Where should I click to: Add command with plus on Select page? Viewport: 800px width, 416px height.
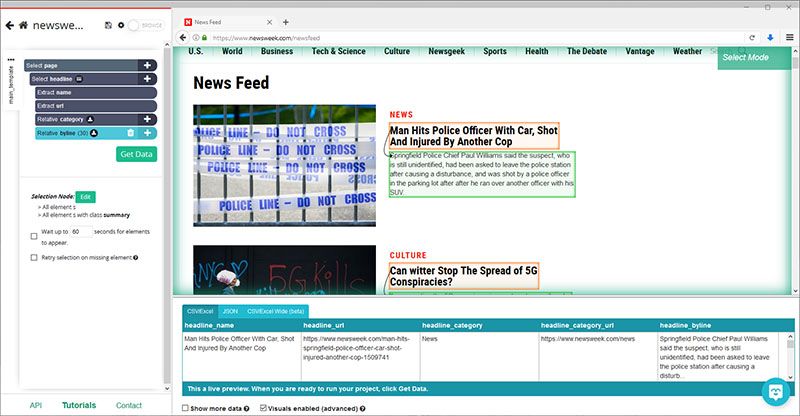(x=147, y=65)
